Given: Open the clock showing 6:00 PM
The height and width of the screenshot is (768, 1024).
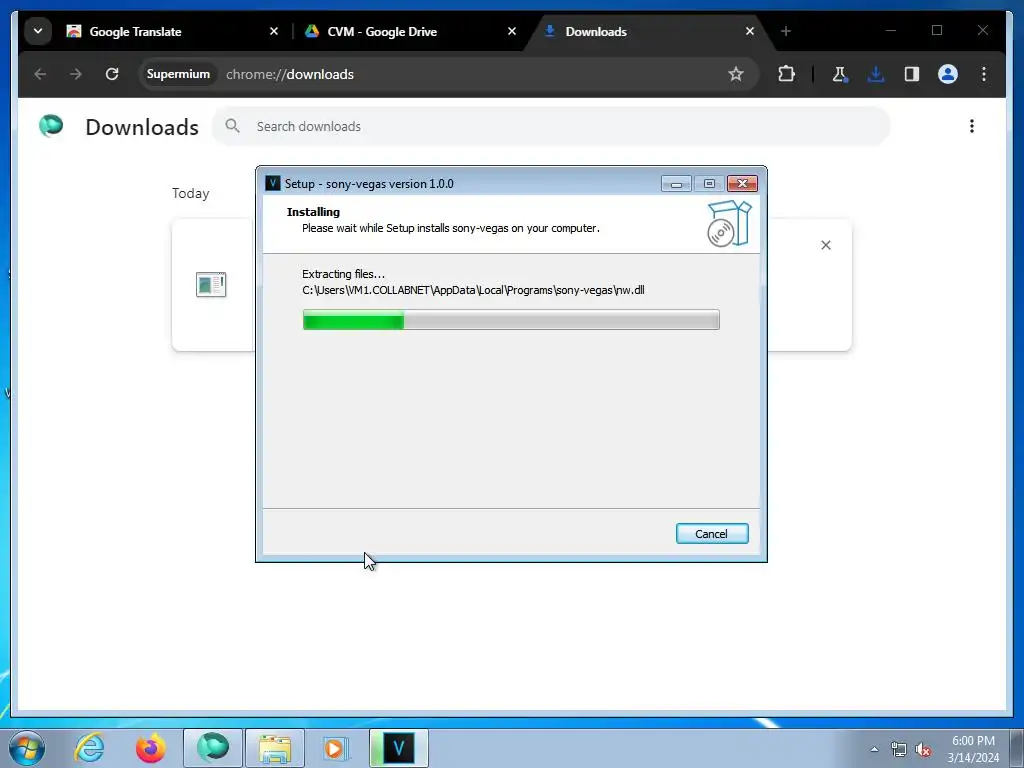Looking at the screenshot, I should pyautogui.click(x=973, y=749).
